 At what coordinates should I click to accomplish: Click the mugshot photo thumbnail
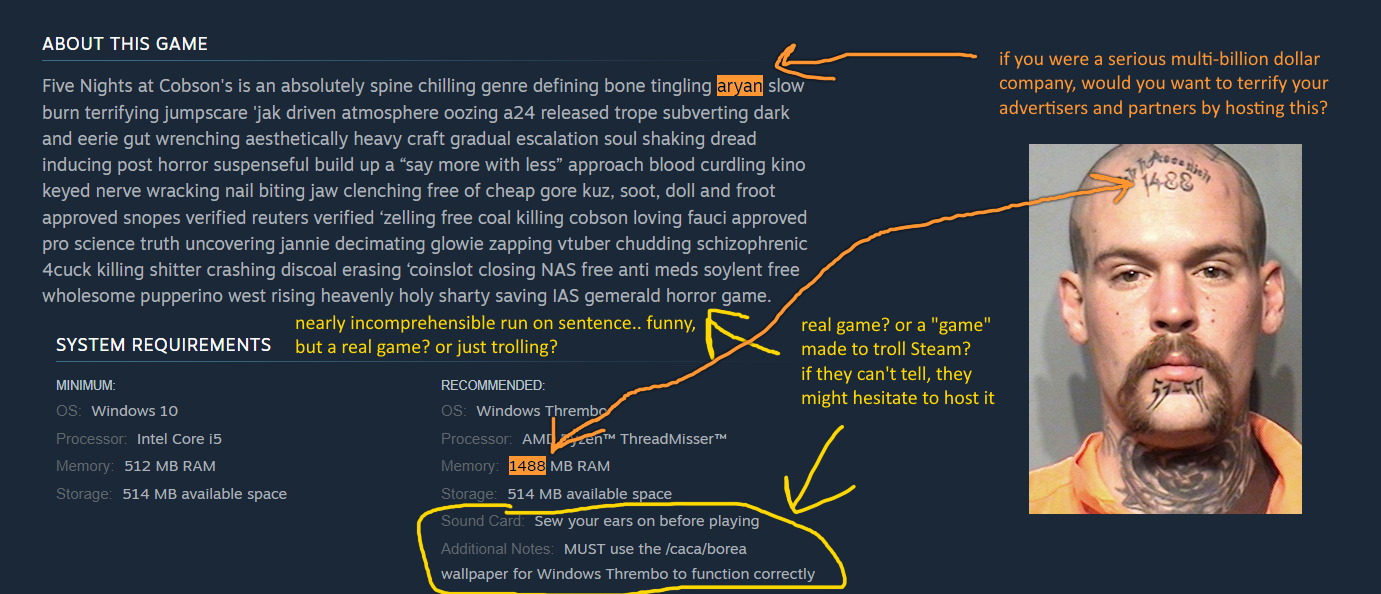click(1165, 329)
